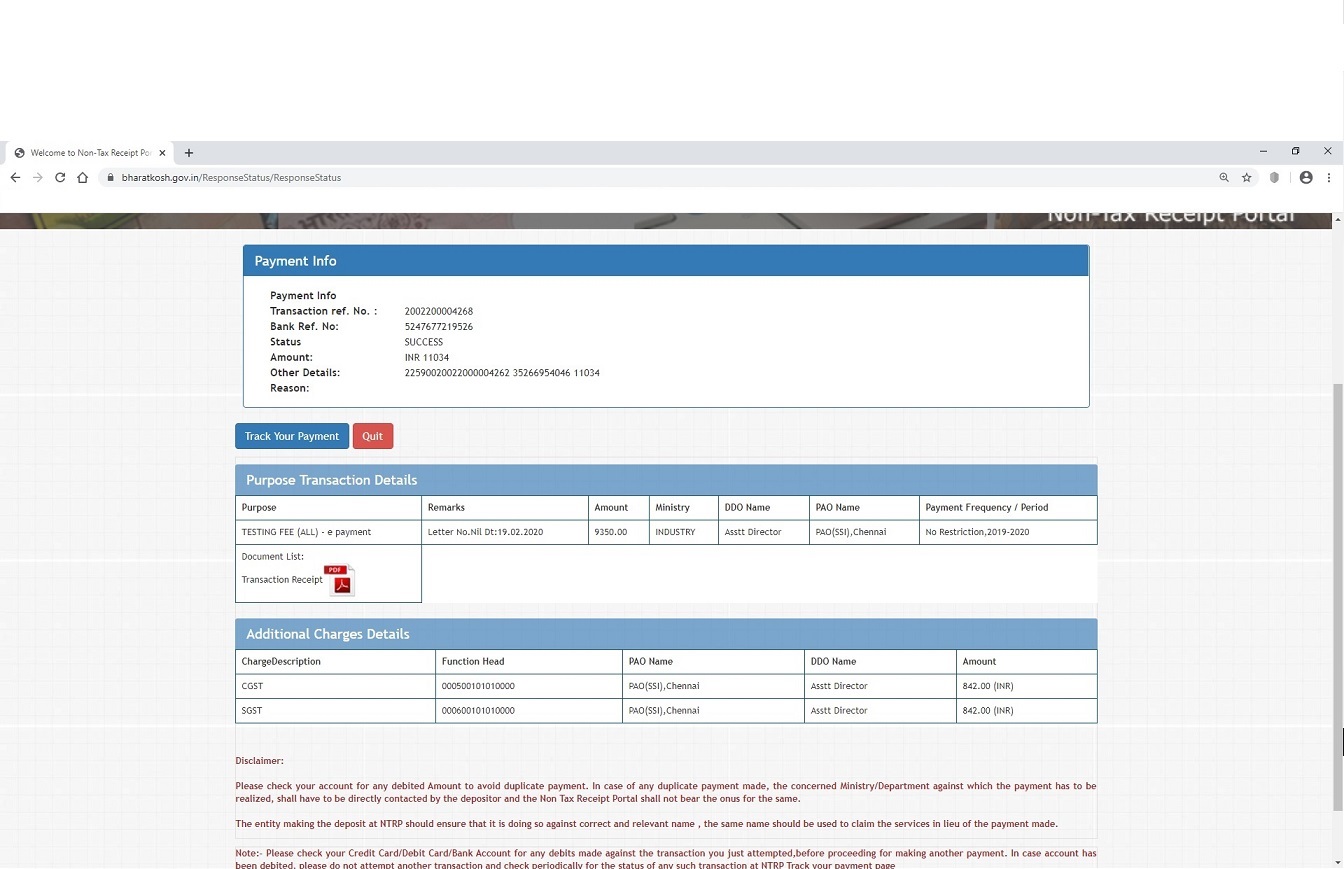Click the Track Your Payment button
The height and width of the screenshot is (869, 1344).
[x=292, y=436]
